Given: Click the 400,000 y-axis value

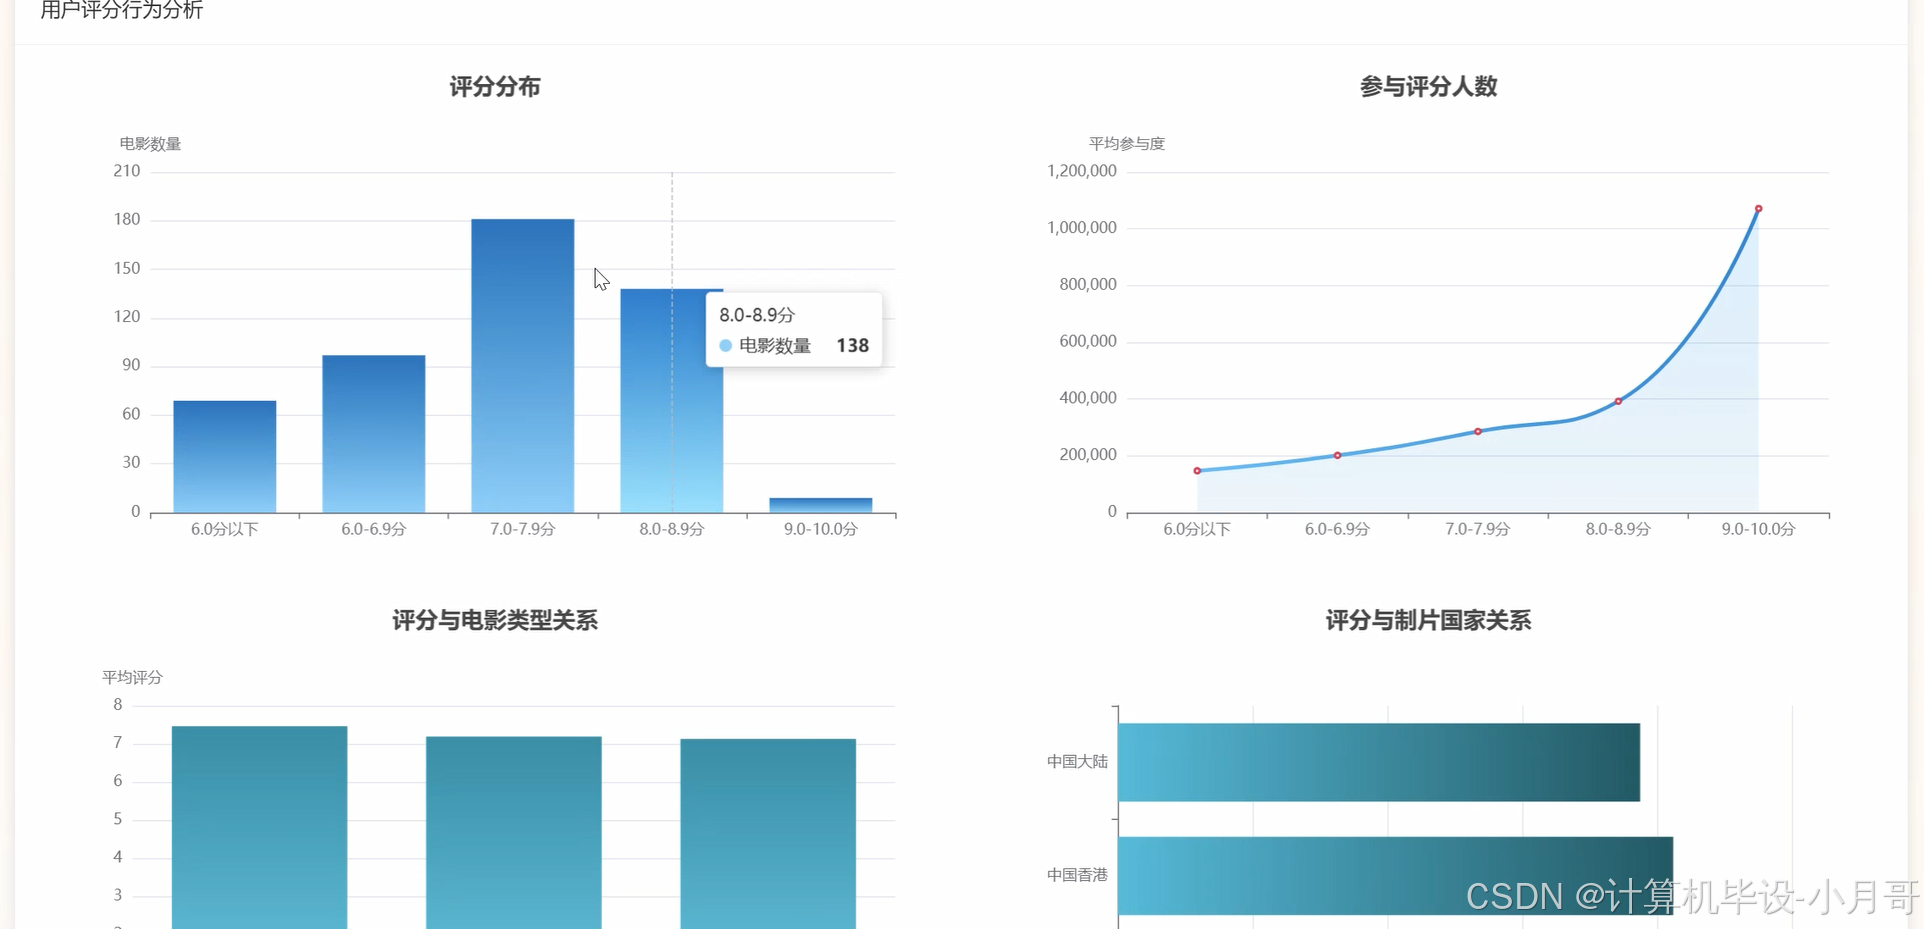Looking at the screenshot, I should point(1088,398).
